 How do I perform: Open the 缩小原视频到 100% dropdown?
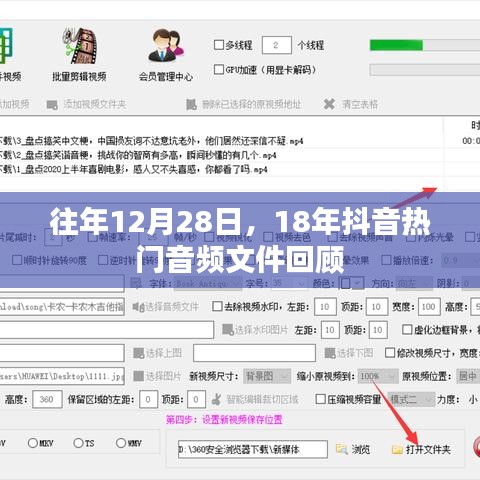click(378, 376)
